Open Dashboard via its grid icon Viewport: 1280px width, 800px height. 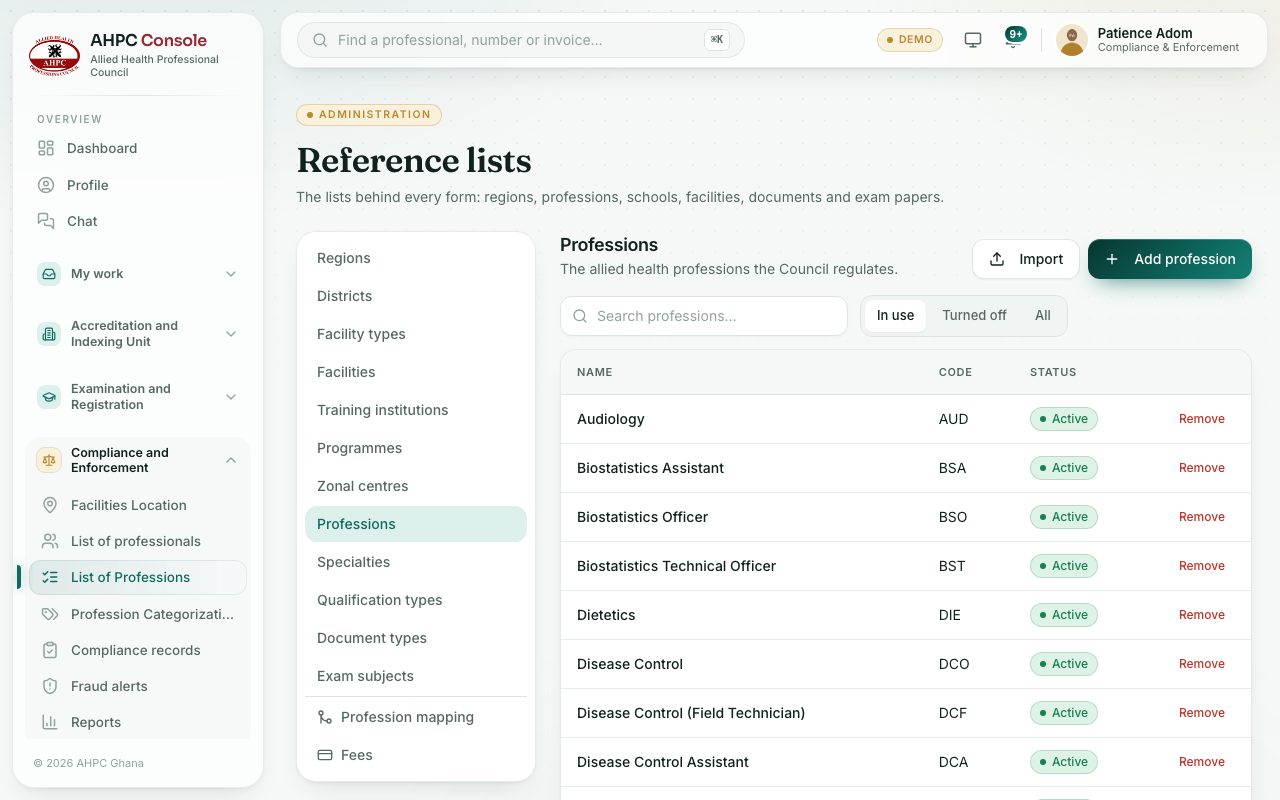pyautogui.click(x=46, y=148)
